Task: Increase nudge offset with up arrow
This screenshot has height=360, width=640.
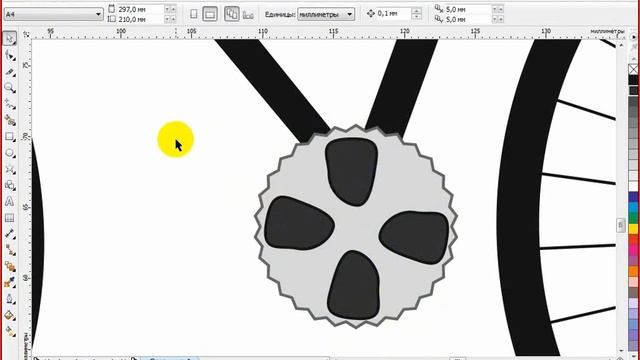Action: (416, 11)
